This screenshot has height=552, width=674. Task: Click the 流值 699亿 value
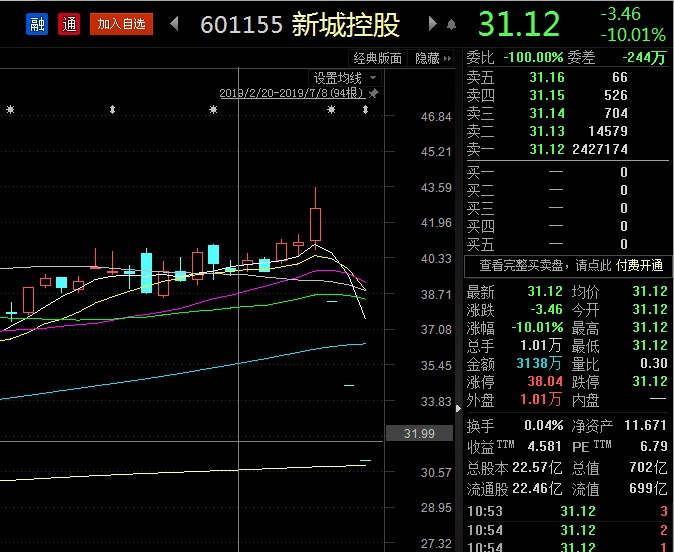pyautogui.click(x=648, y=488)
